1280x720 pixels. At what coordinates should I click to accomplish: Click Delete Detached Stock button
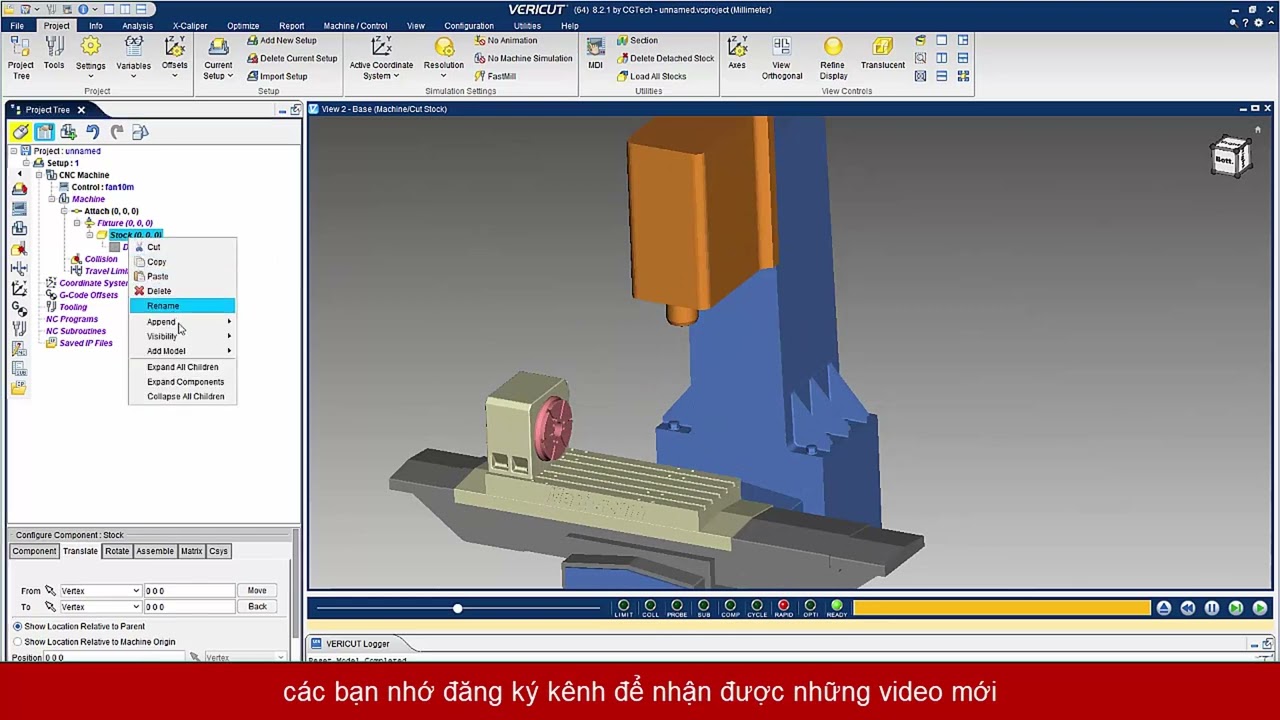[665, 58]
